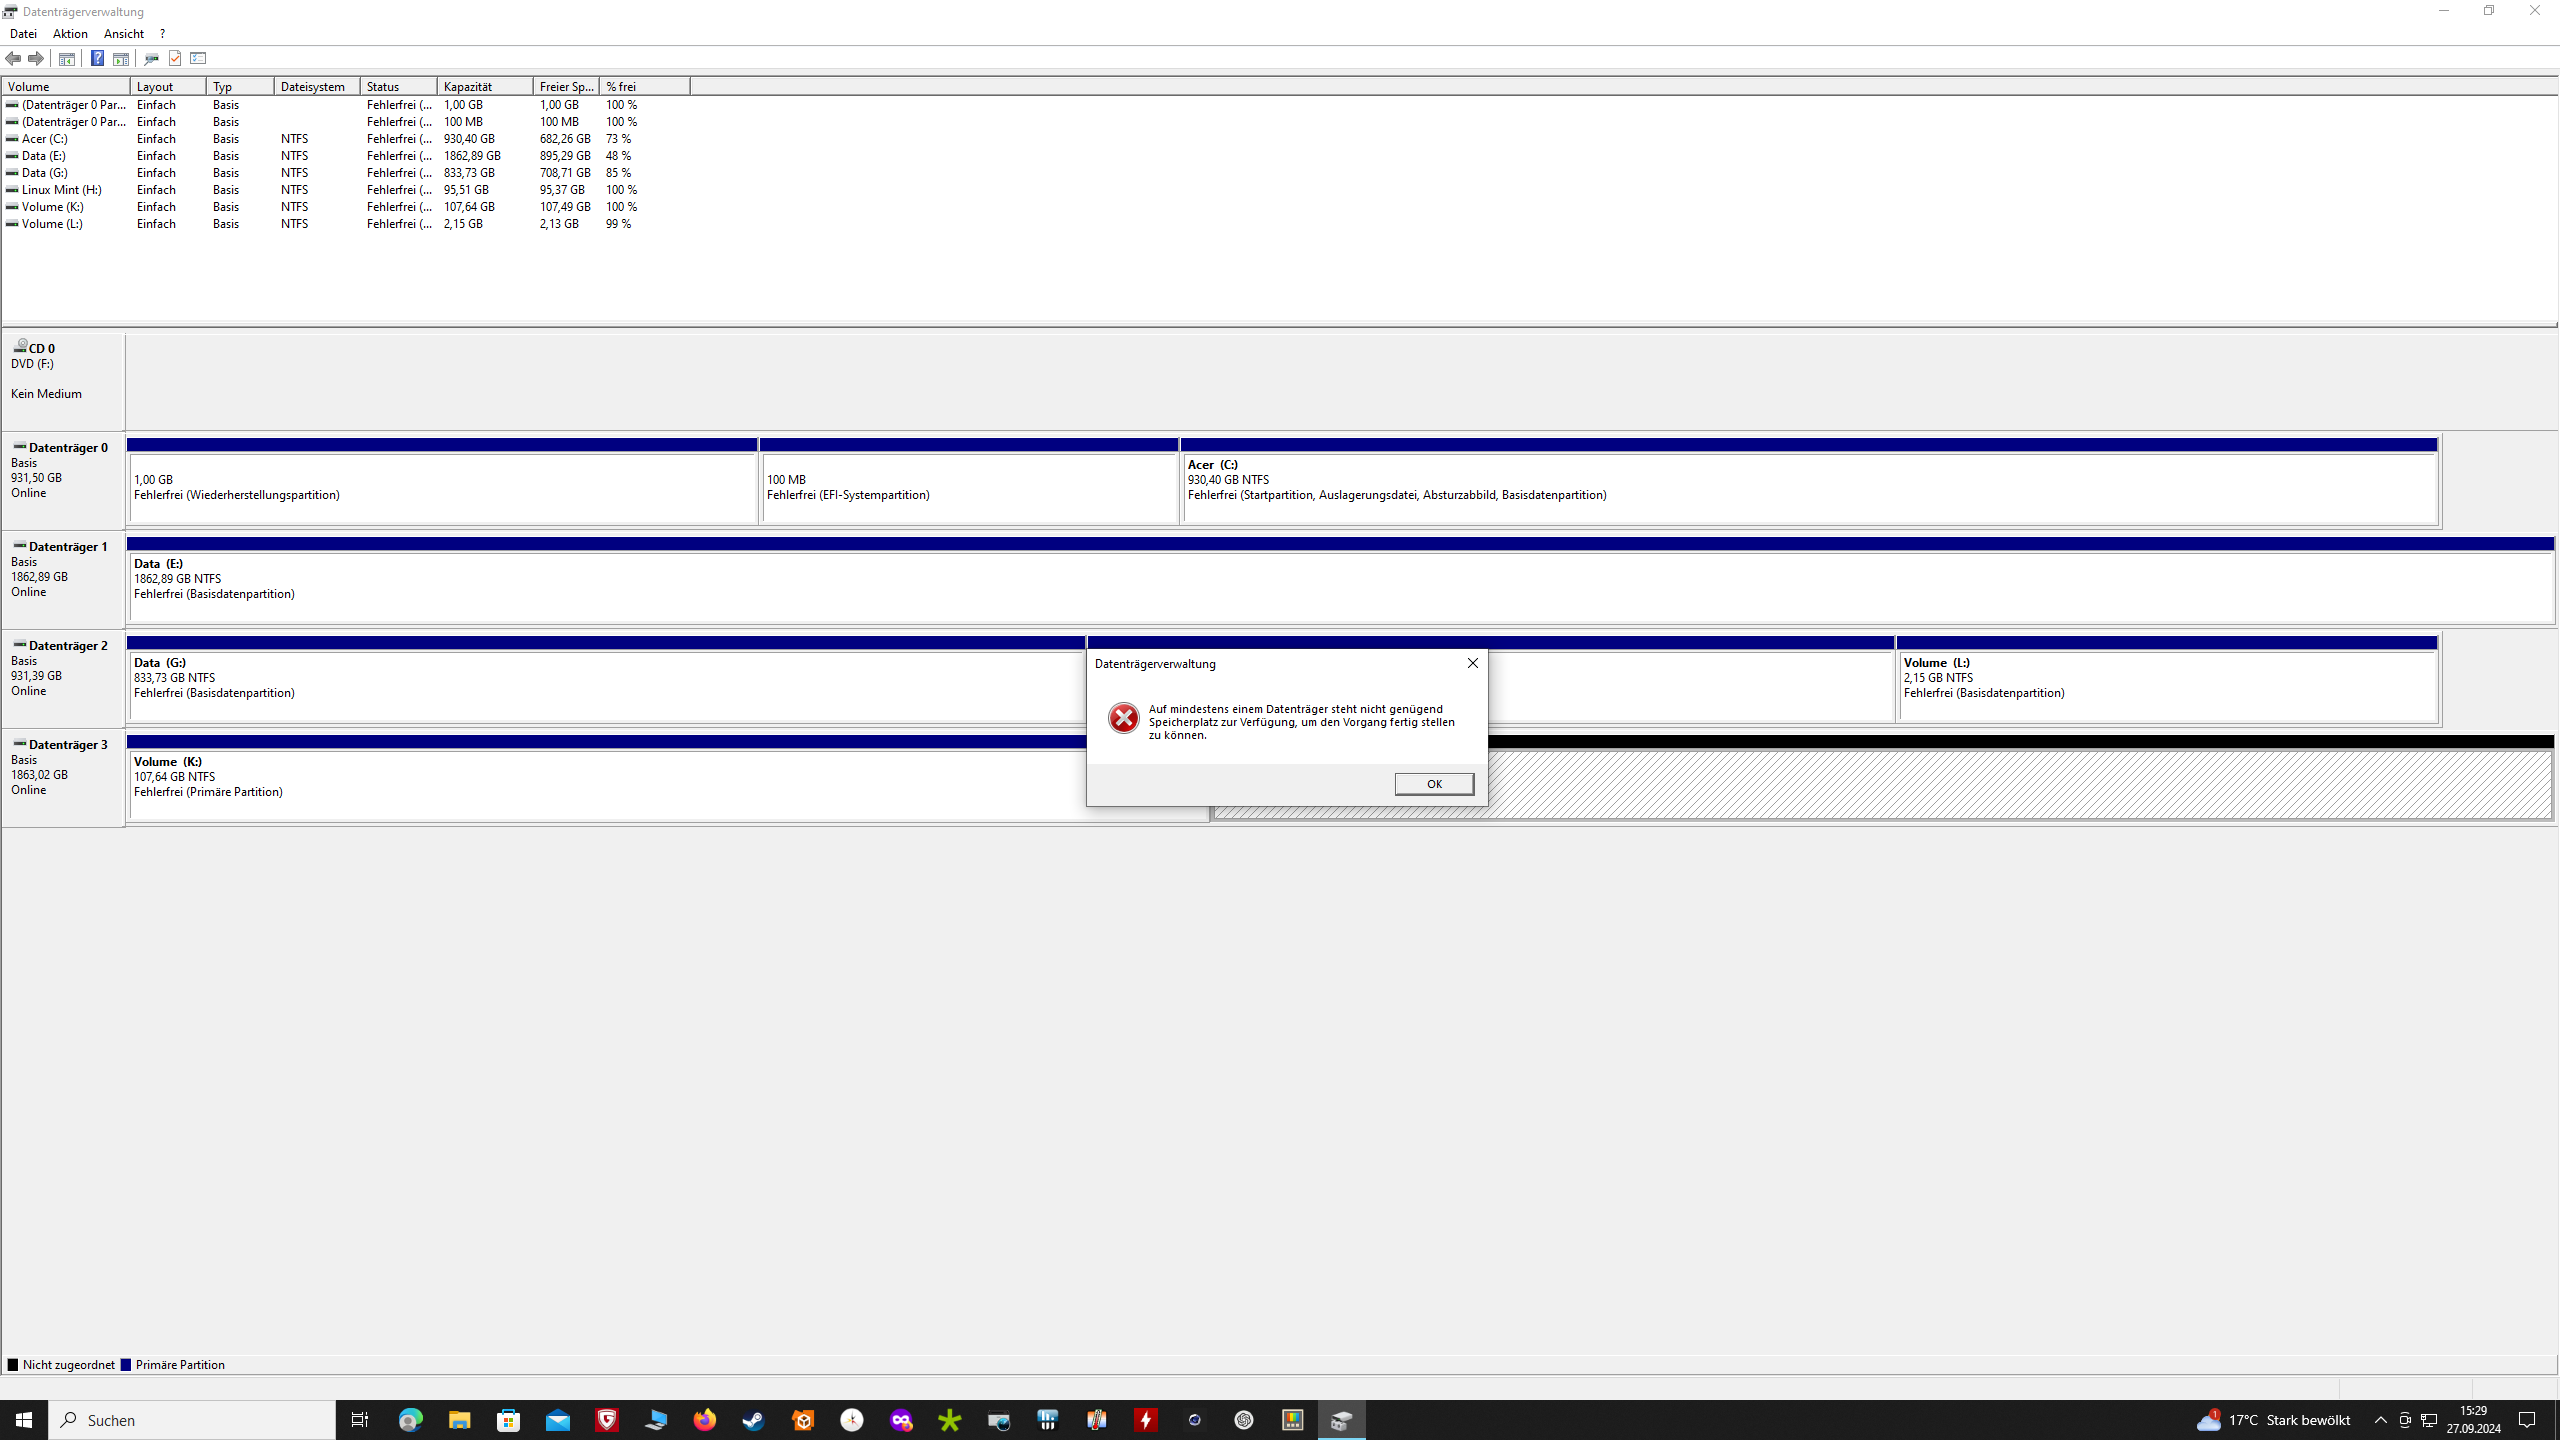The image size is (2560, 1440).
Task: Open the Aktion menu
Action: (x=70, y=34)
